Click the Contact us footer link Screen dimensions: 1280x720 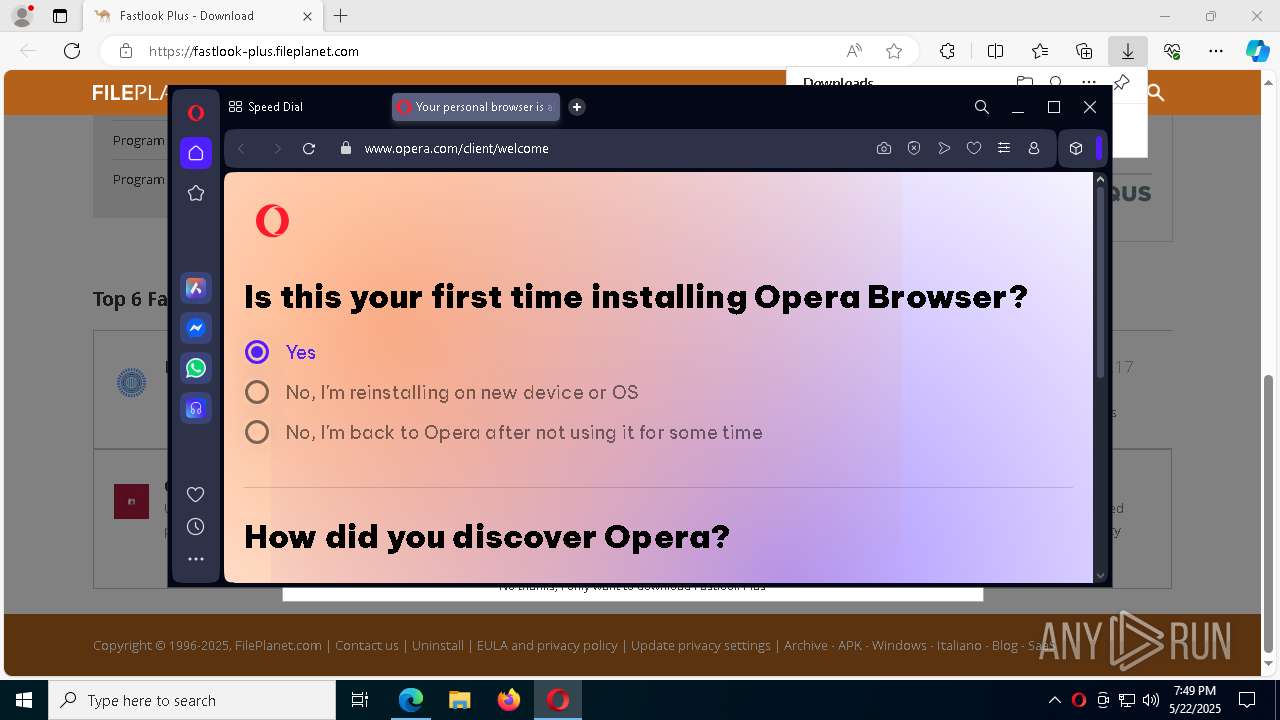(367, 645)
